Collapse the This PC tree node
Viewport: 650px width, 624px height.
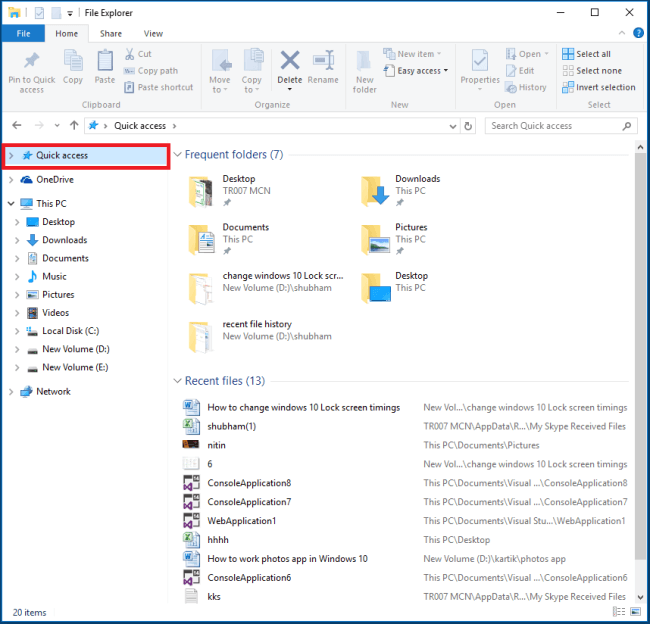click(11, 204)
